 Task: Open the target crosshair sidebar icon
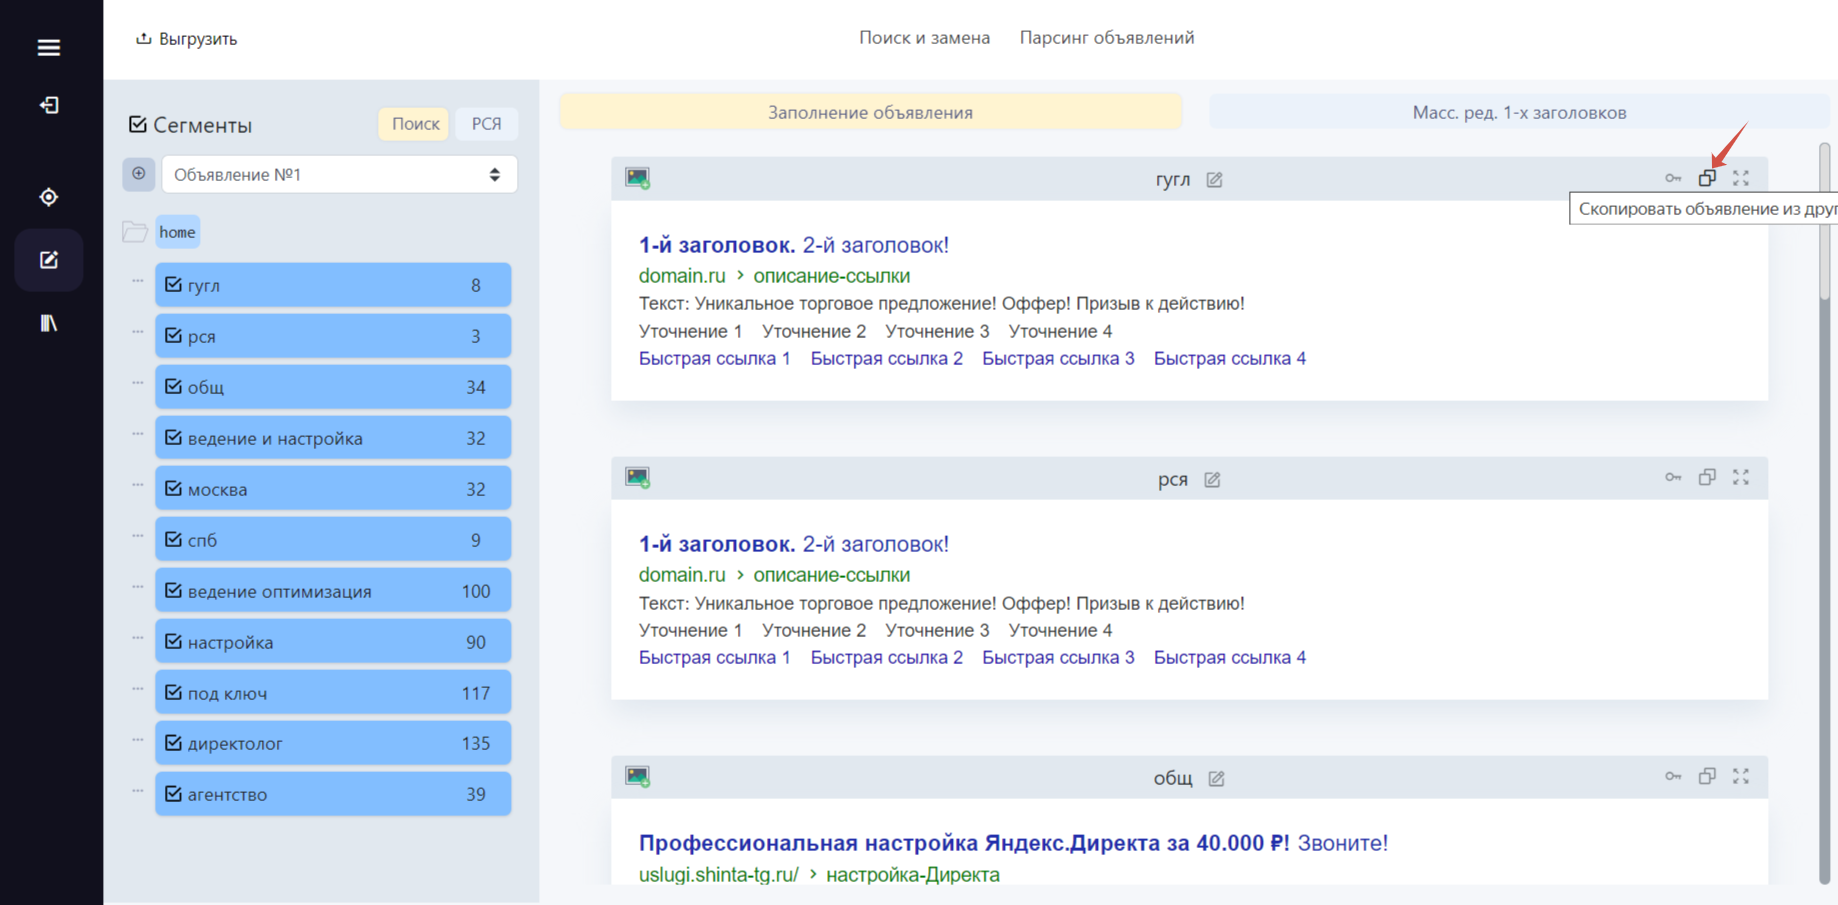[x=48, y=197]
